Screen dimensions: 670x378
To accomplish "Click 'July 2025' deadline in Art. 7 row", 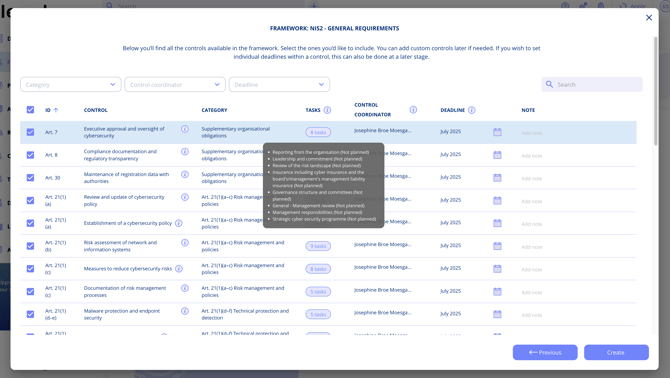I will tap(450, 132).
